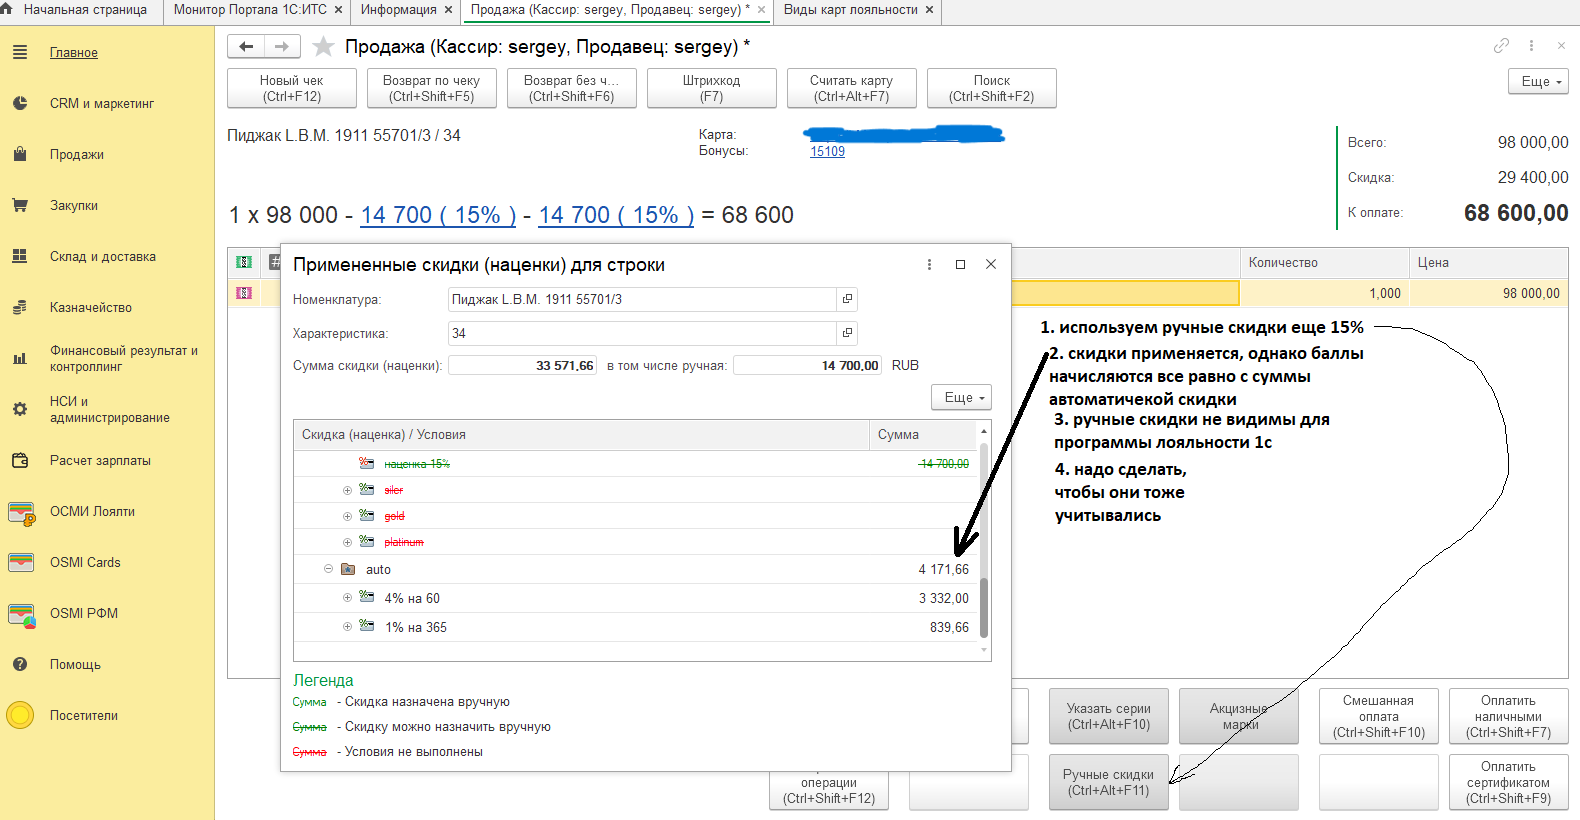
Task: Expand the gold discount row
Action: pyautogui.click(x=347, y=516)
